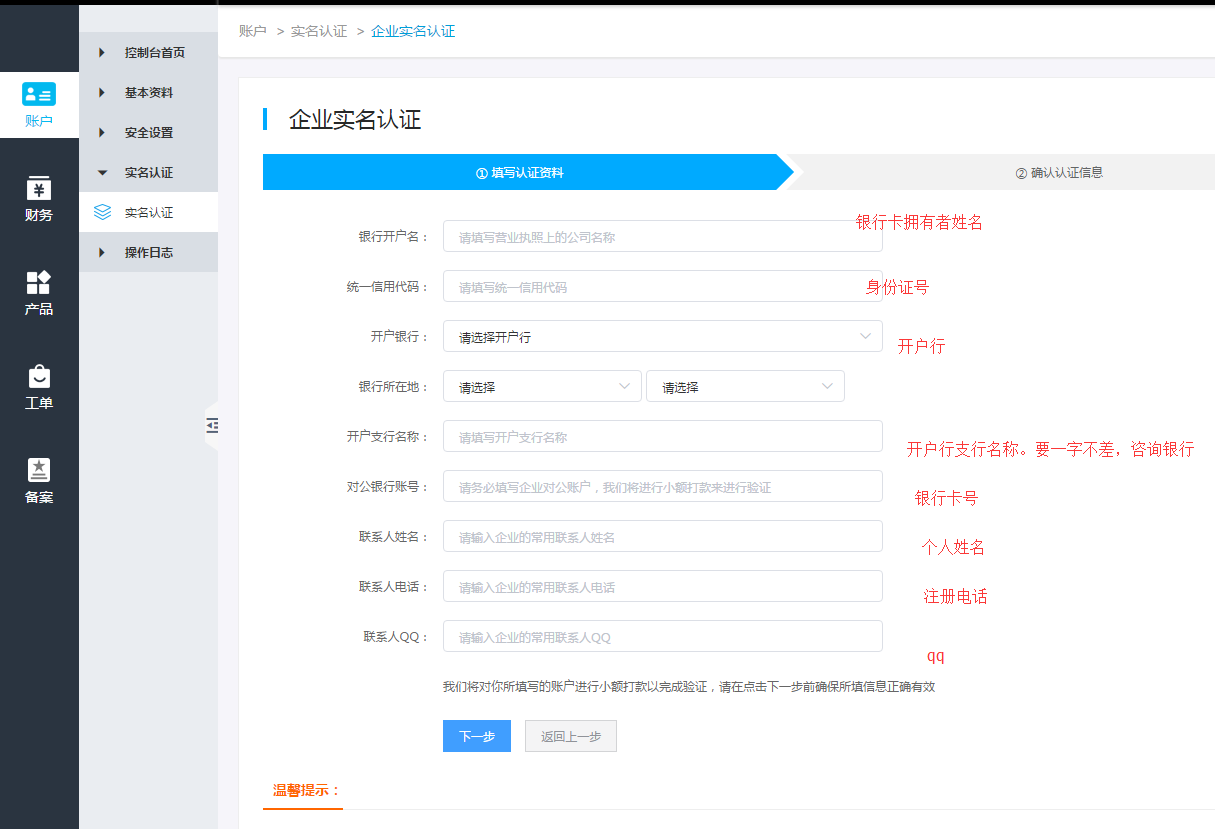Open the second 银行所在地 请选择 dropdown
This screenshot has height=829, width=1215.
[746, 386]
